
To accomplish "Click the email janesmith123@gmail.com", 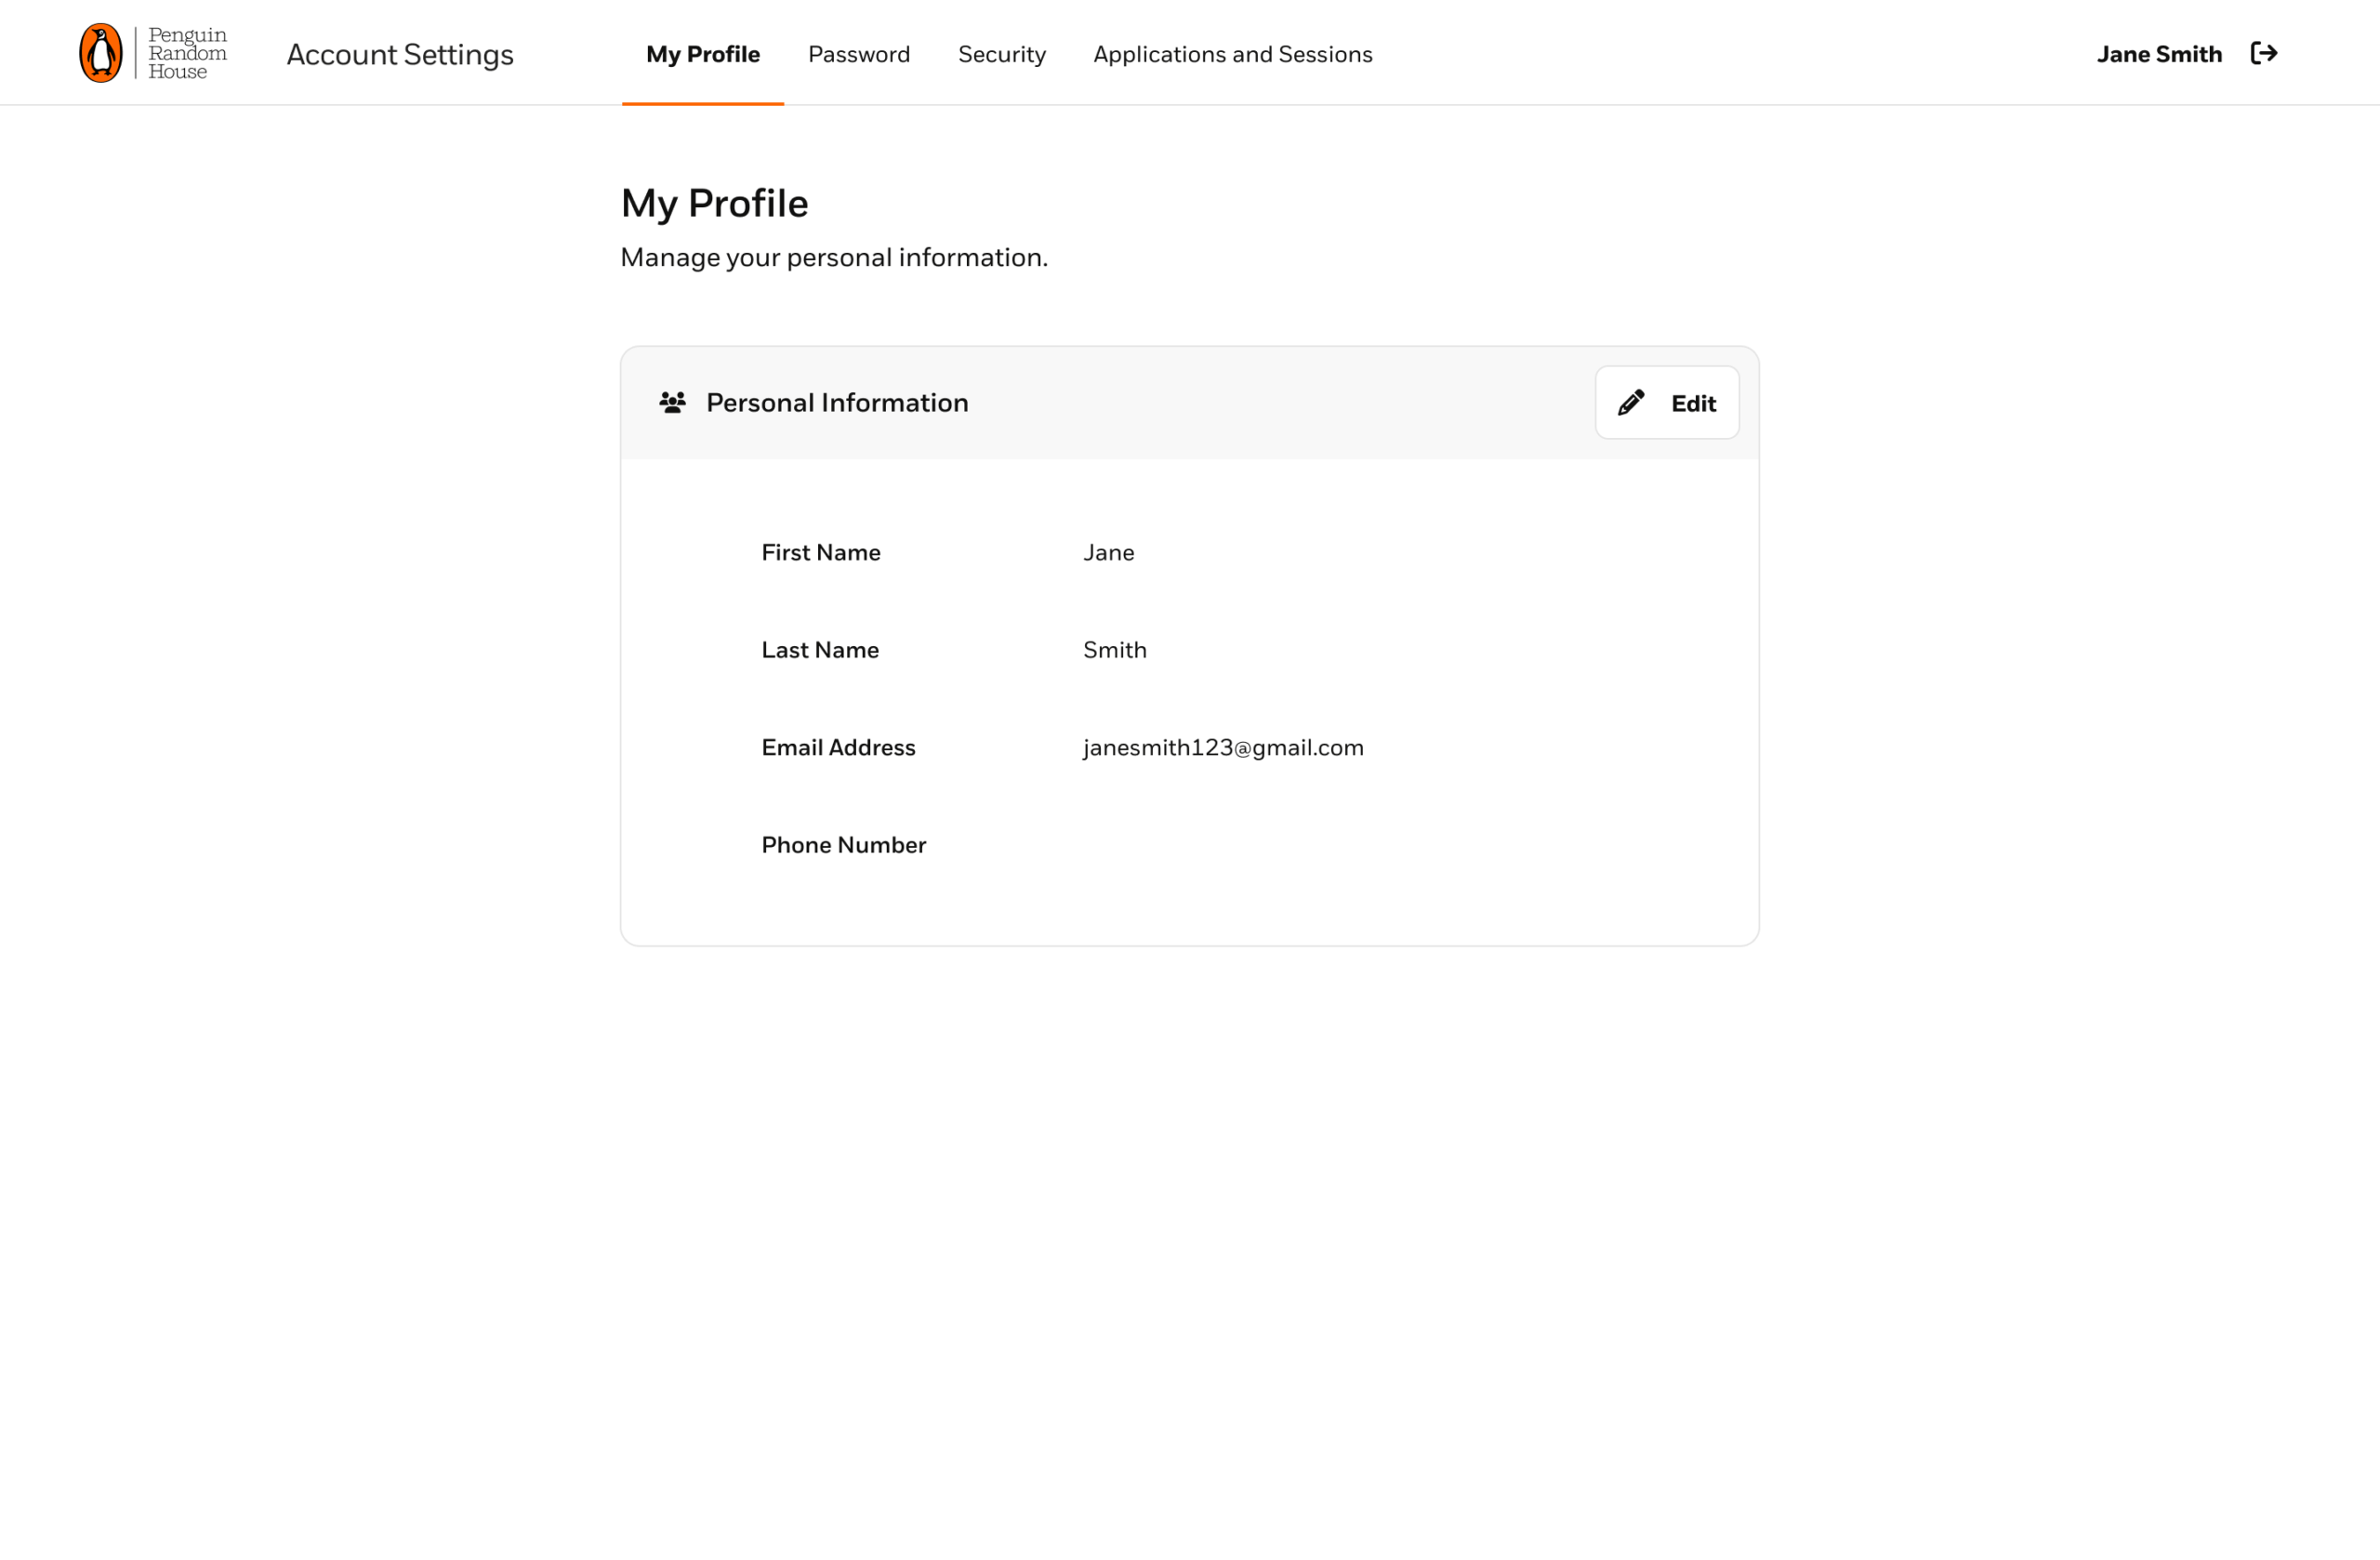I will [x=1222, y=748].
